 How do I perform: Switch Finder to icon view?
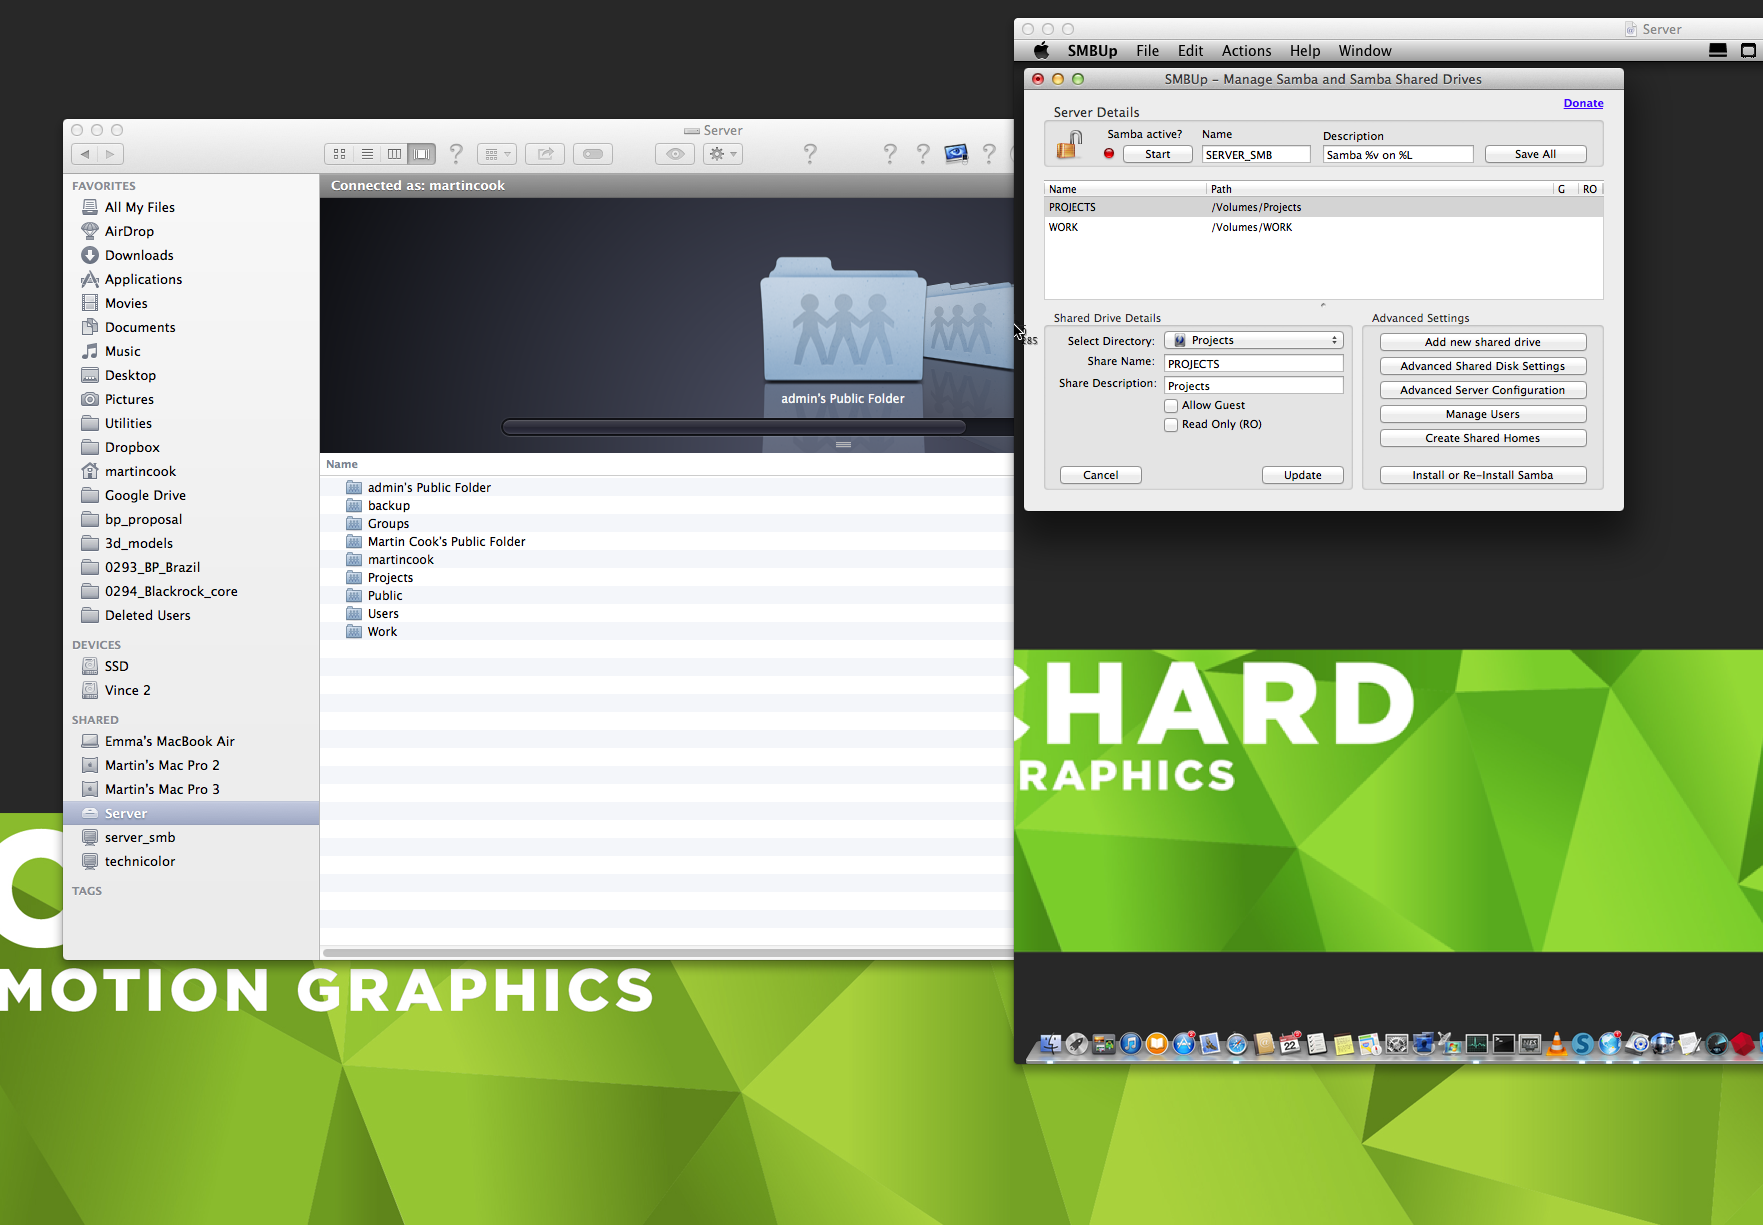(x=339, y=154)
